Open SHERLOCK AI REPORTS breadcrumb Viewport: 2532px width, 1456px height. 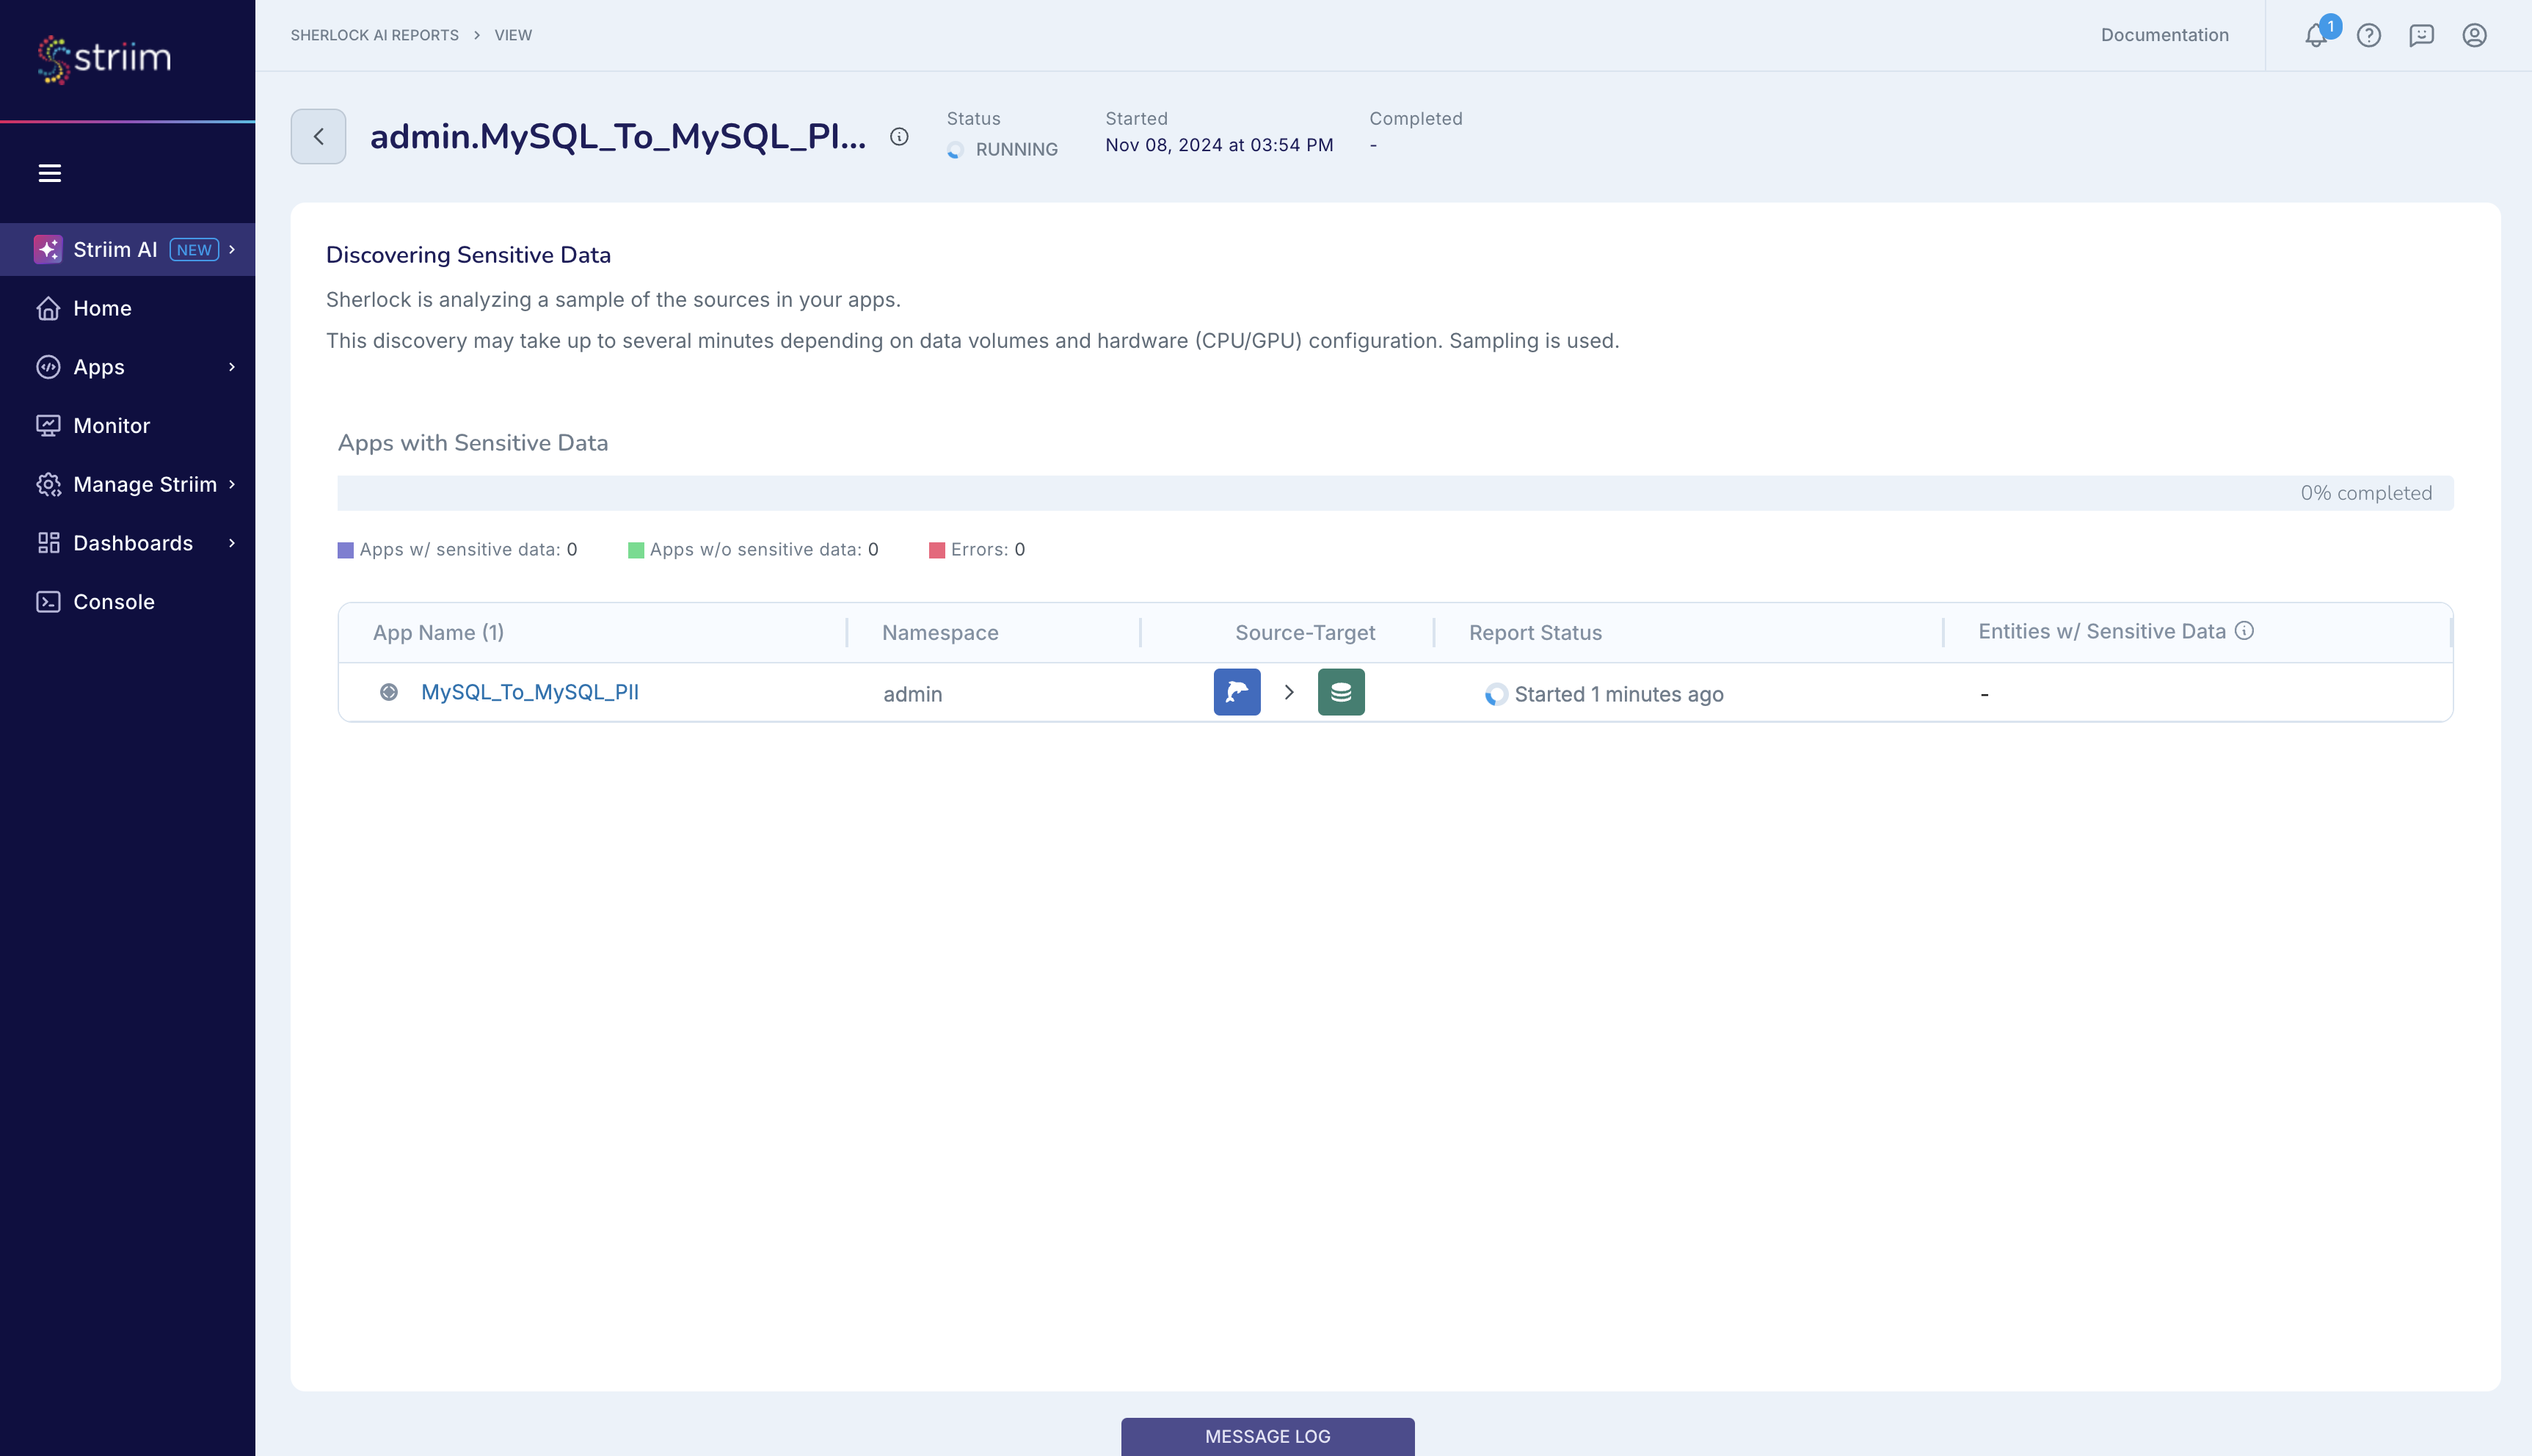374,34
